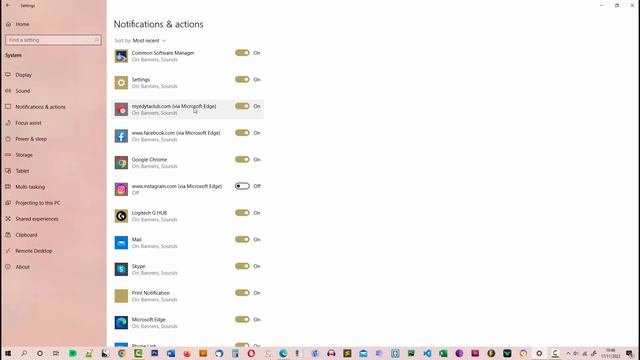
Task: Enable www.instagram.com notifications toggle
Action: pos(242,186)
